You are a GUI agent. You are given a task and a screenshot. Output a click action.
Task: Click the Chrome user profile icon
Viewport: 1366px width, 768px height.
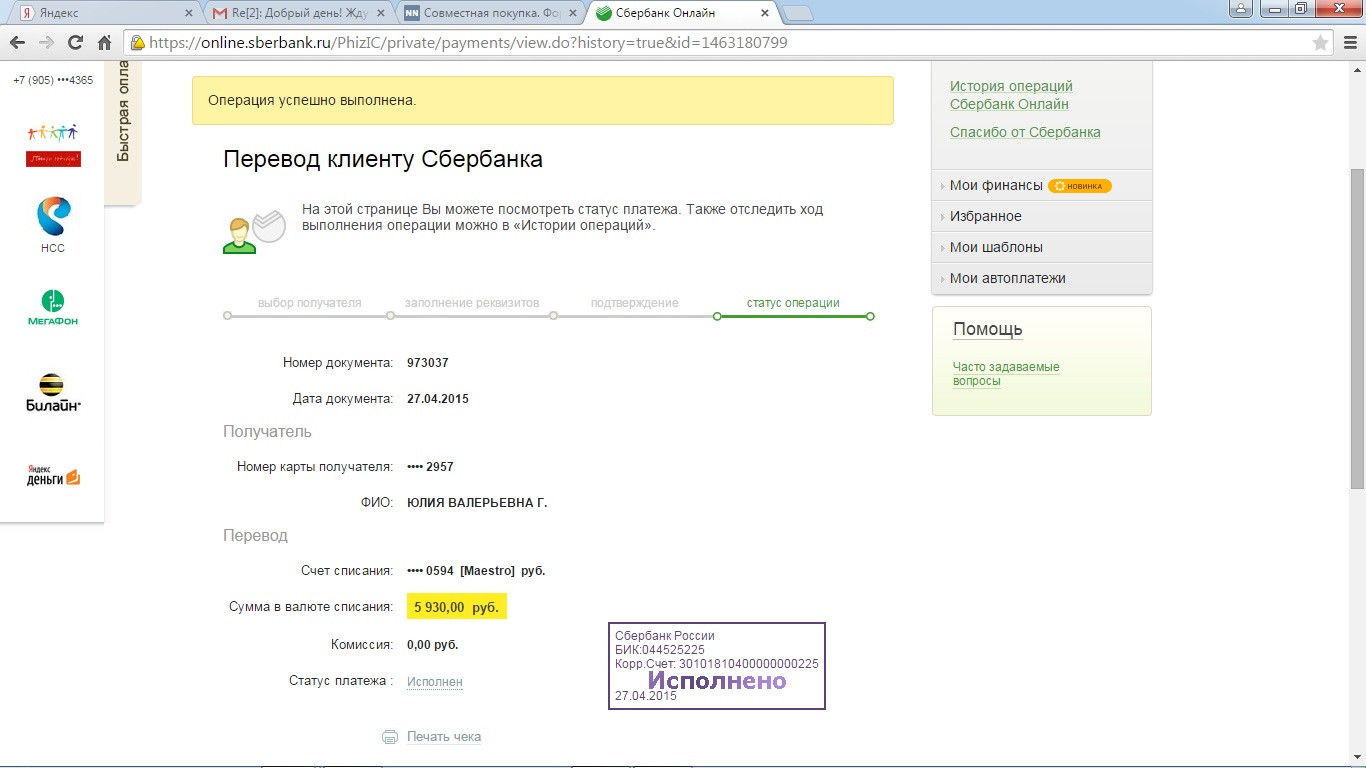coord(1241,9)
